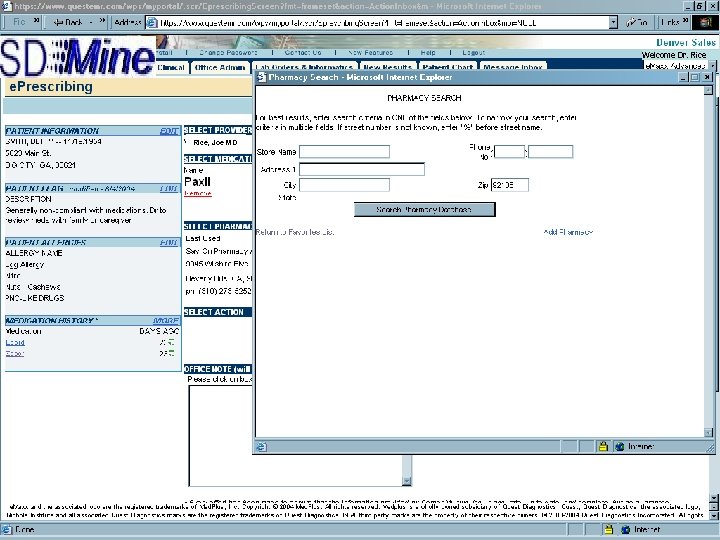Screen dimensions: 720x540
Task: Open the File menu
Action: tap(19, 22)
